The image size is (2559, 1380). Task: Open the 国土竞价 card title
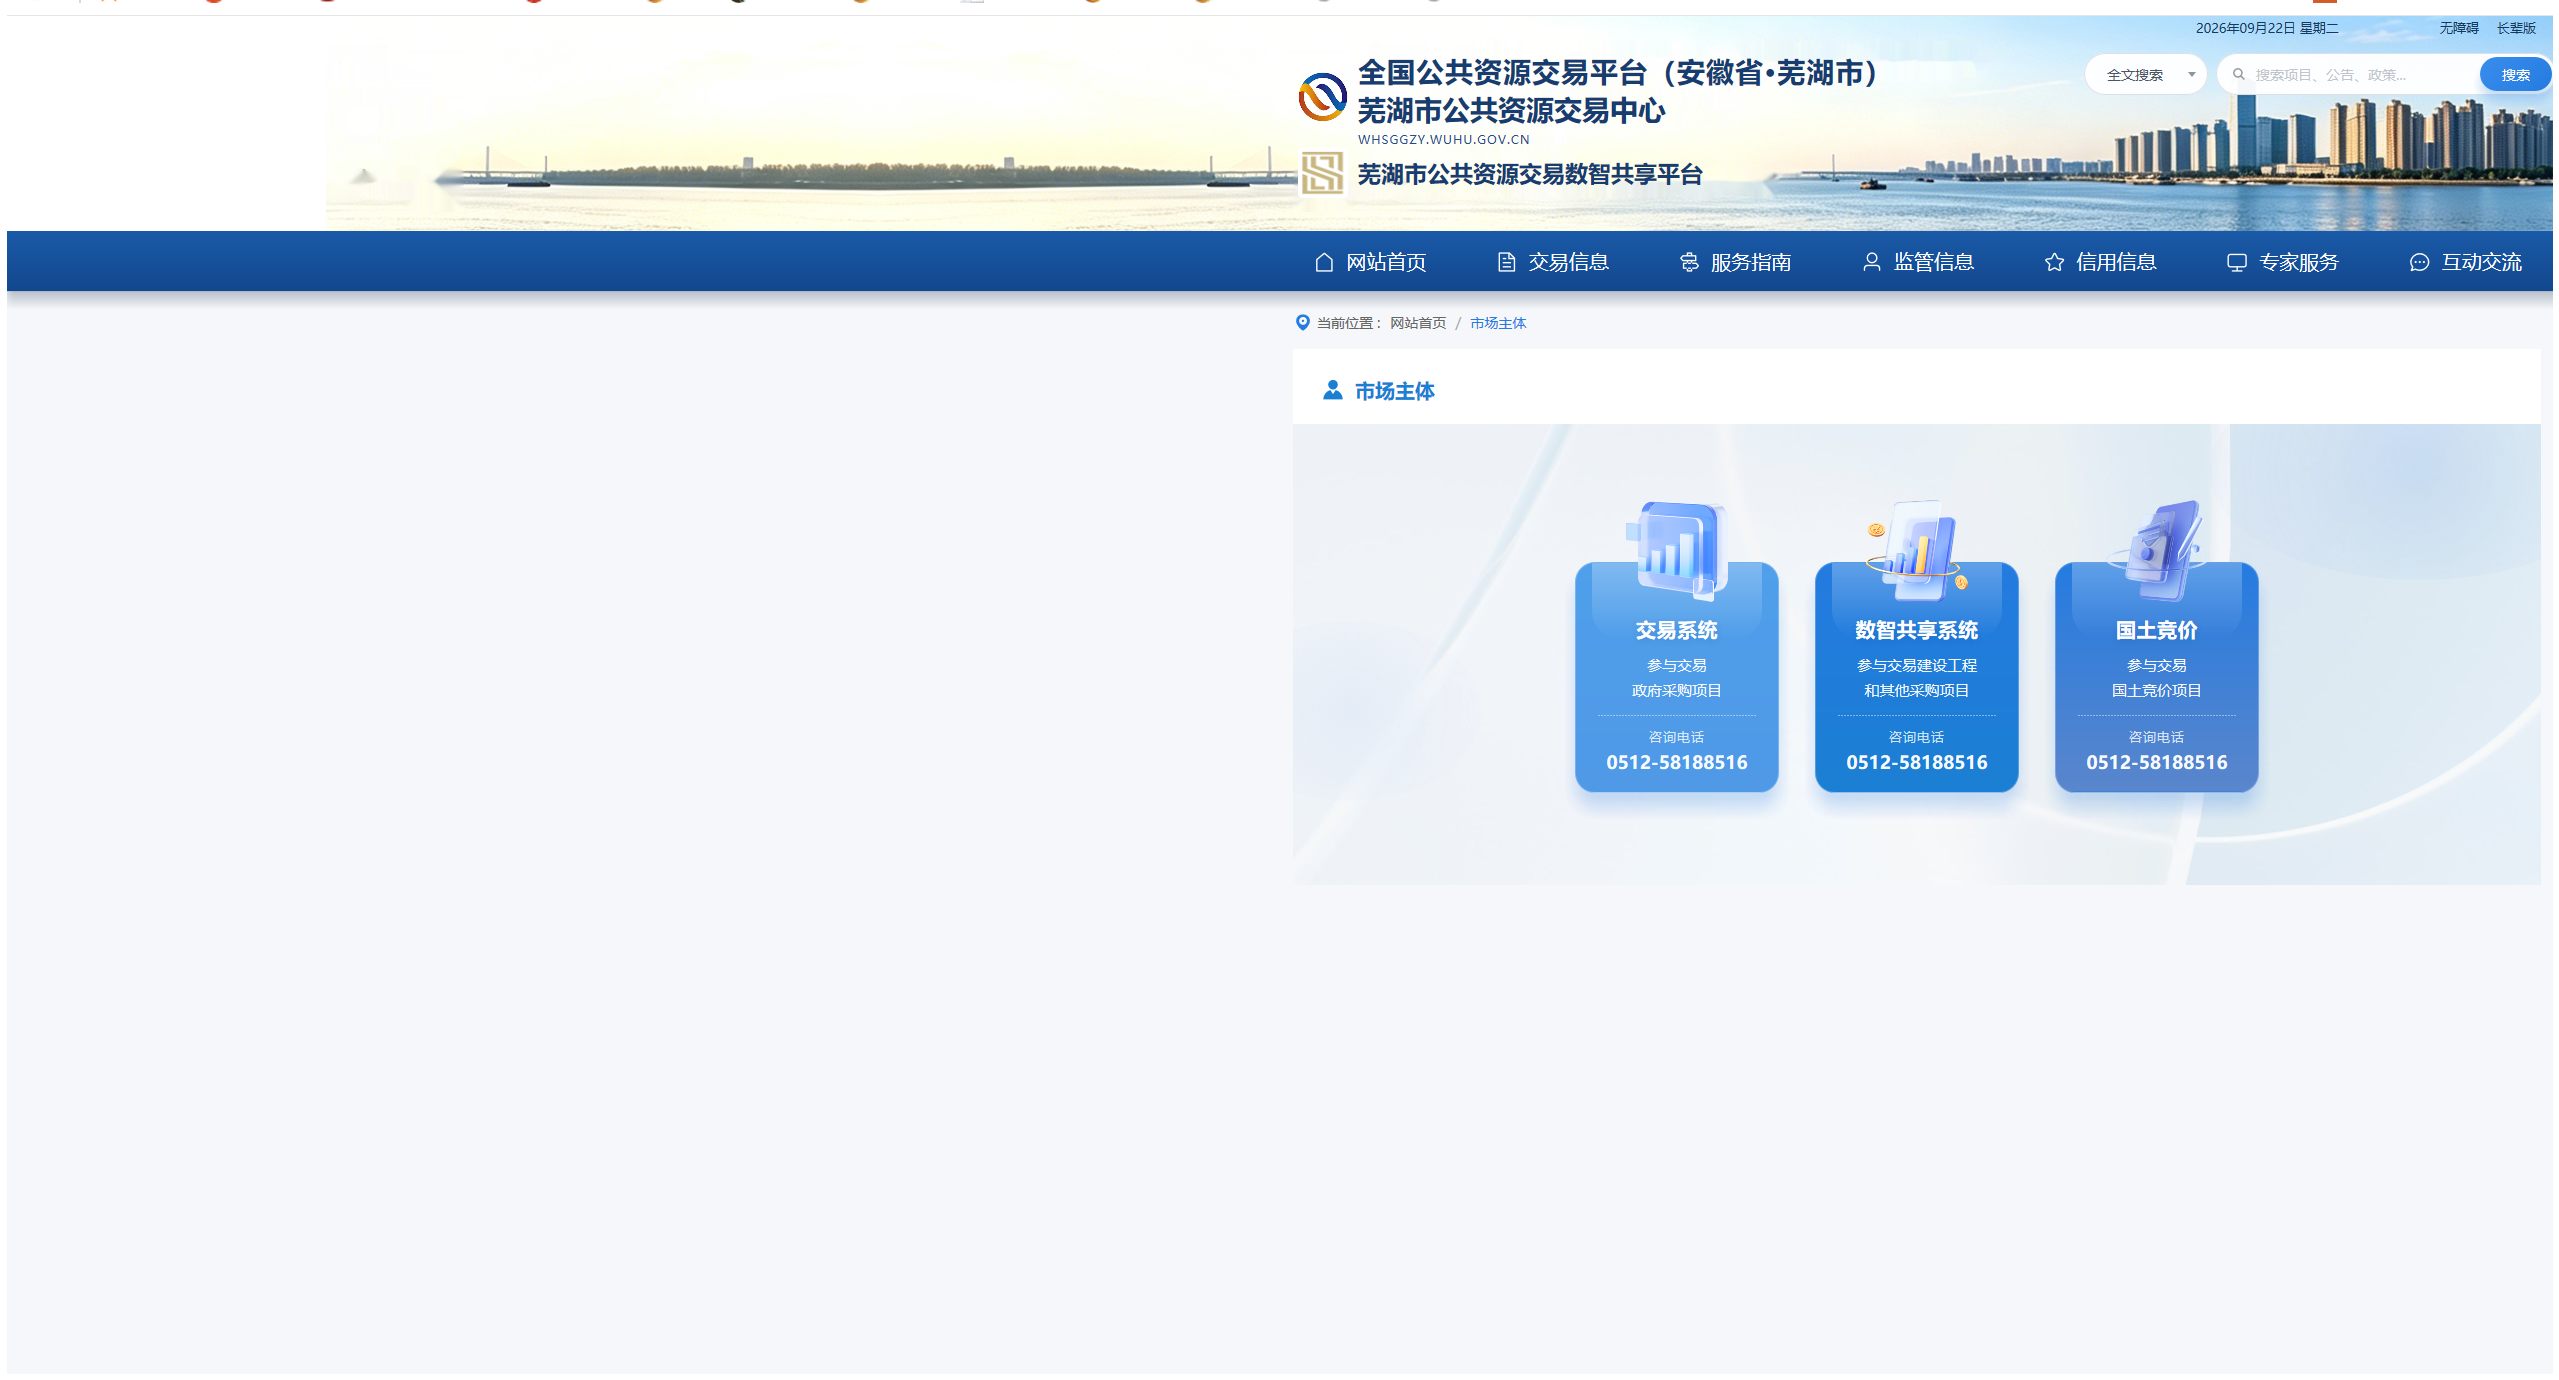coord(2156,630)
